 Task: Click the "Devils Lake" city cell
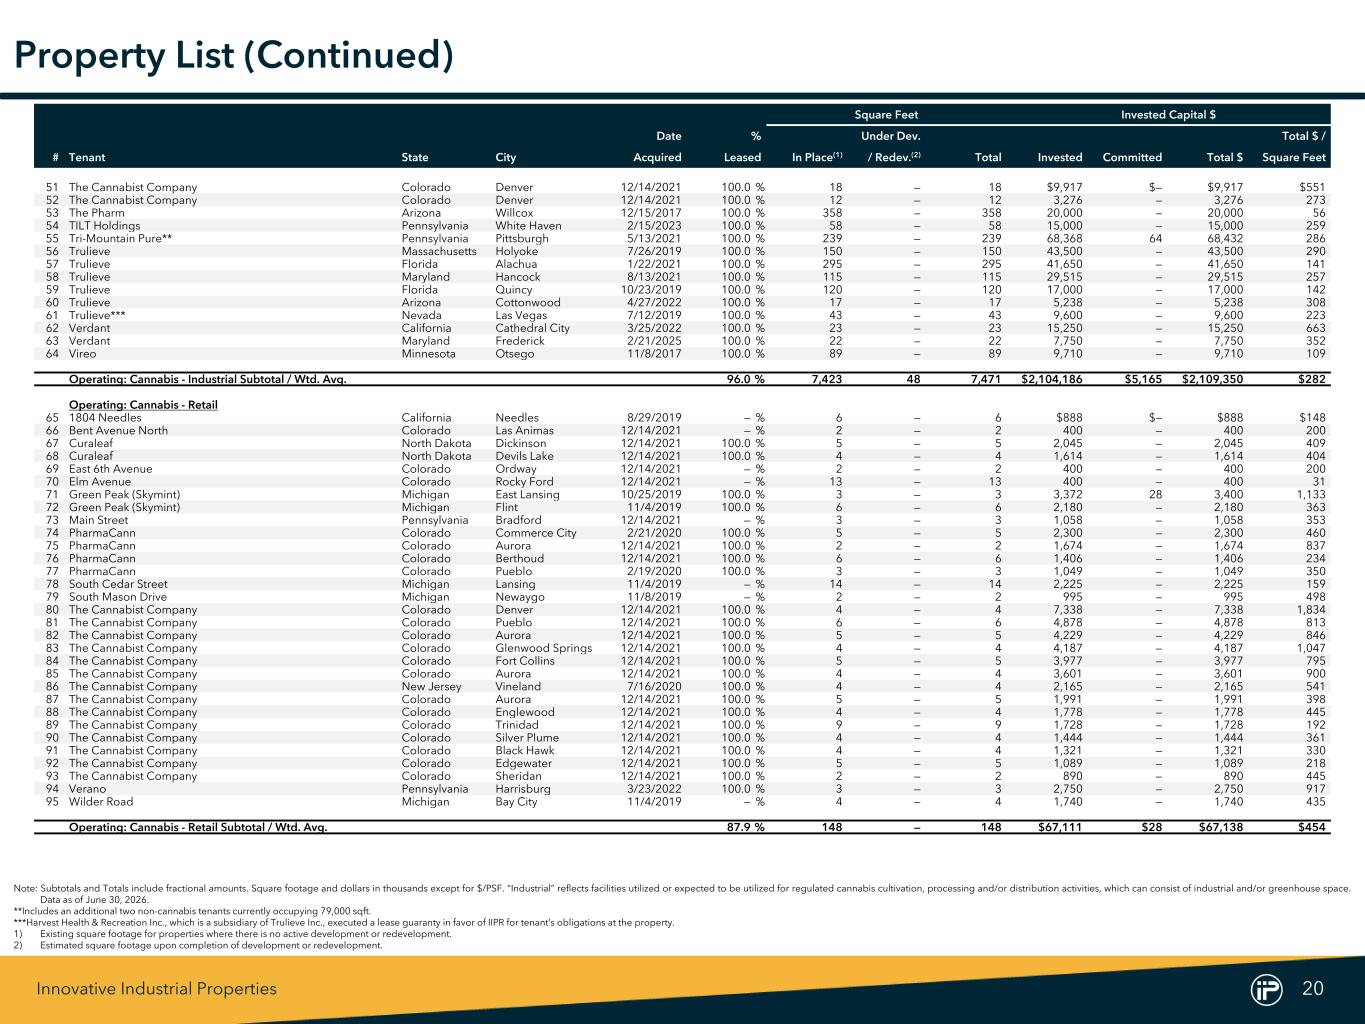[x=524, y=456]
